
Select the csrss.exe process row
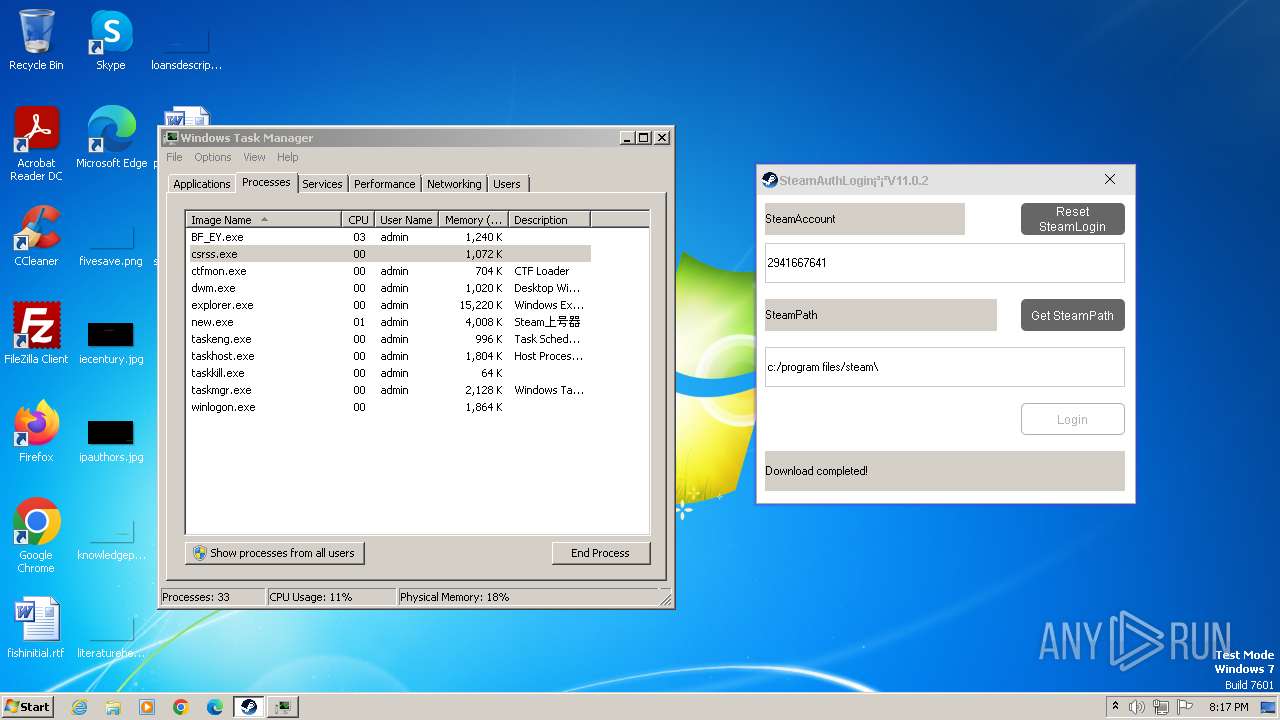coord(389,254)
